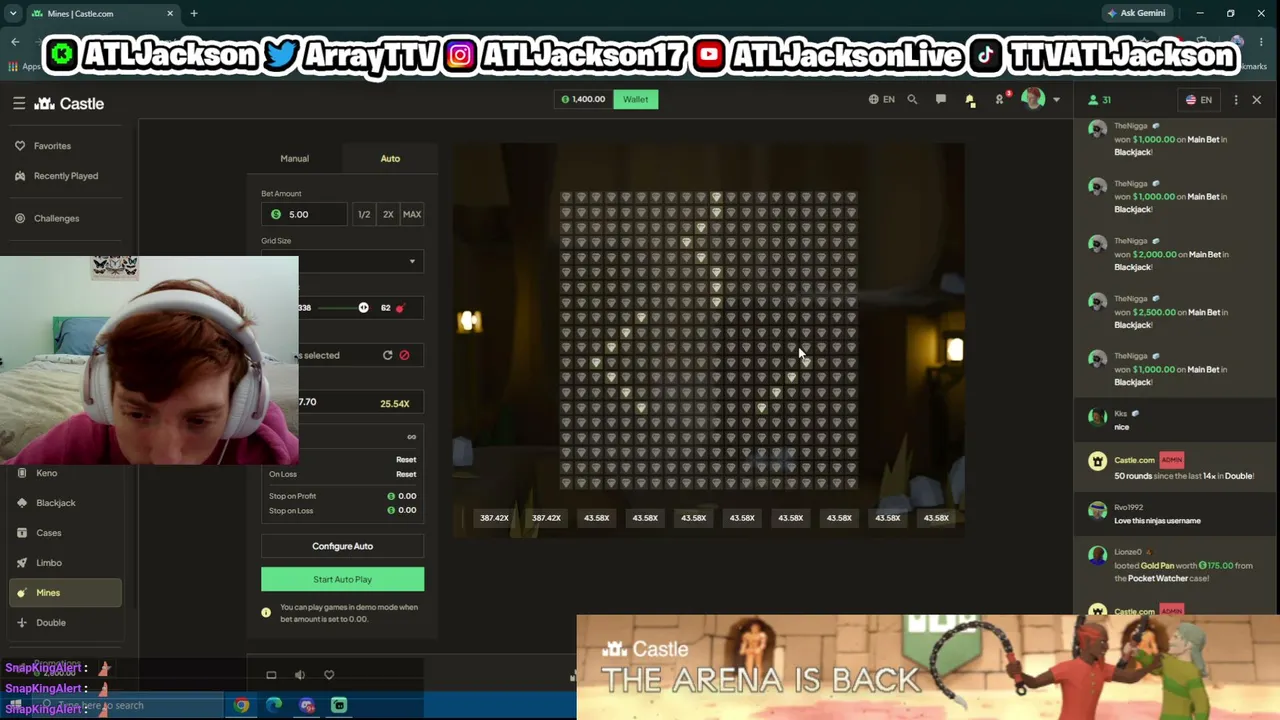Change site language EN globe

click(882, 99)
